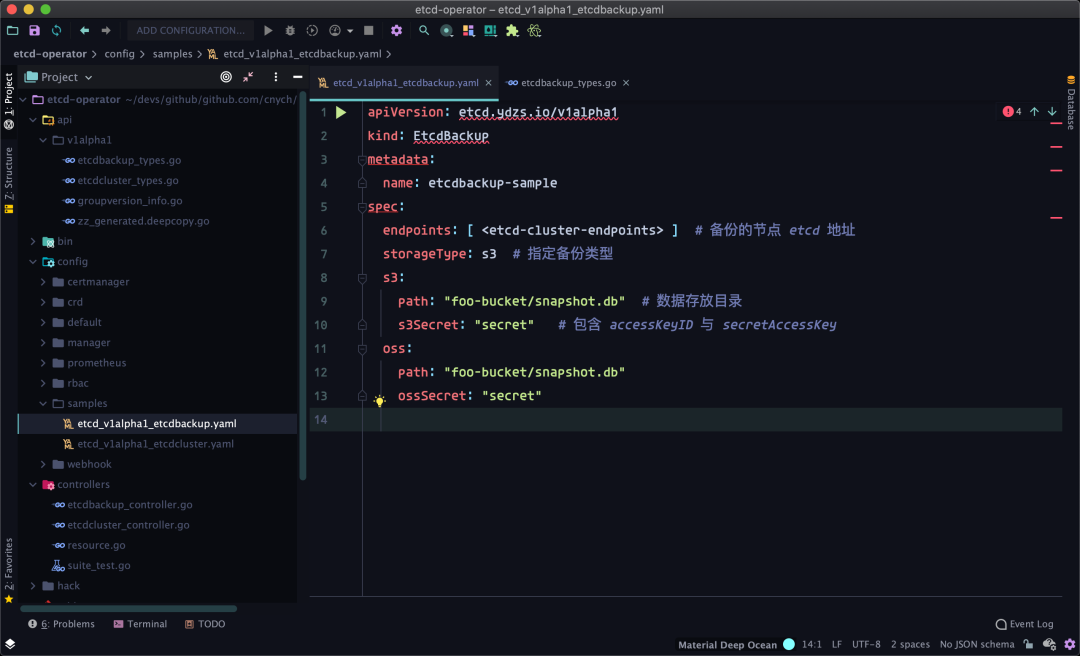This screenshot has width=1080, height=656.
Task: Run the file using the gutter arrow on line 1
Action: pyautogui.click(x=341, y=113)
